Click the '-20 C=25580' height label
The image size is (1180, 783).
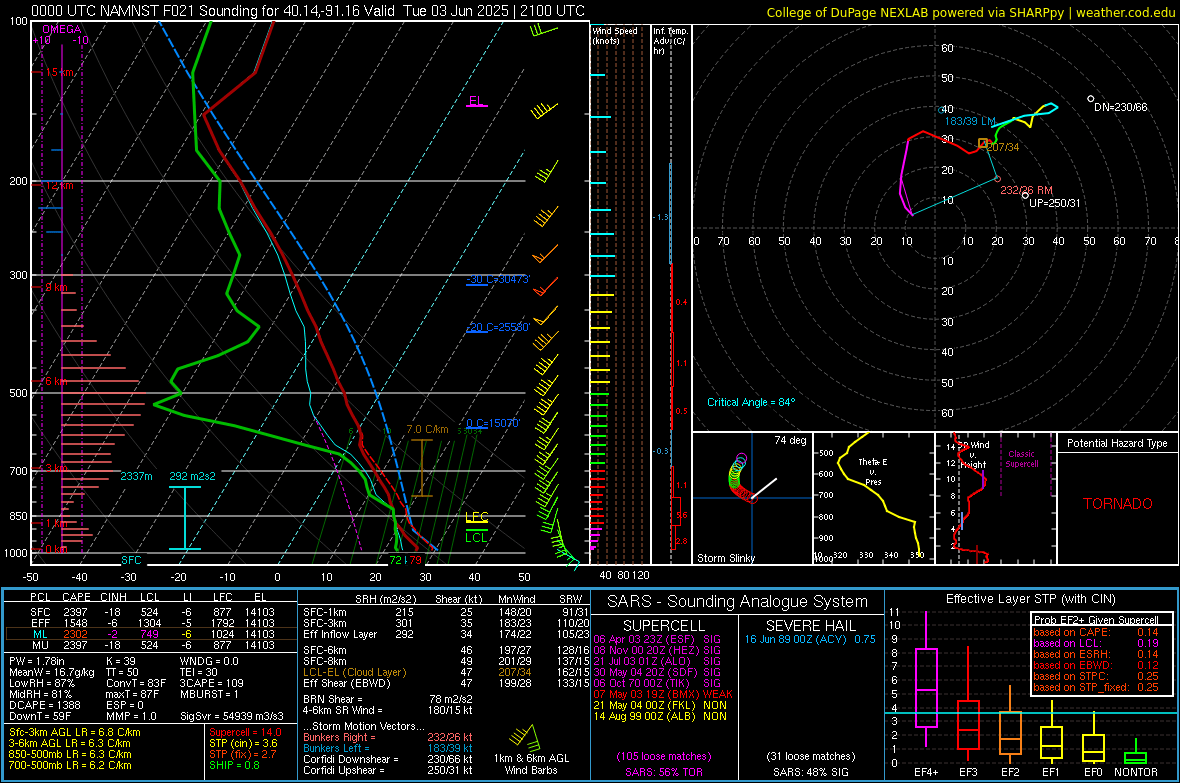tap(498, 328)
